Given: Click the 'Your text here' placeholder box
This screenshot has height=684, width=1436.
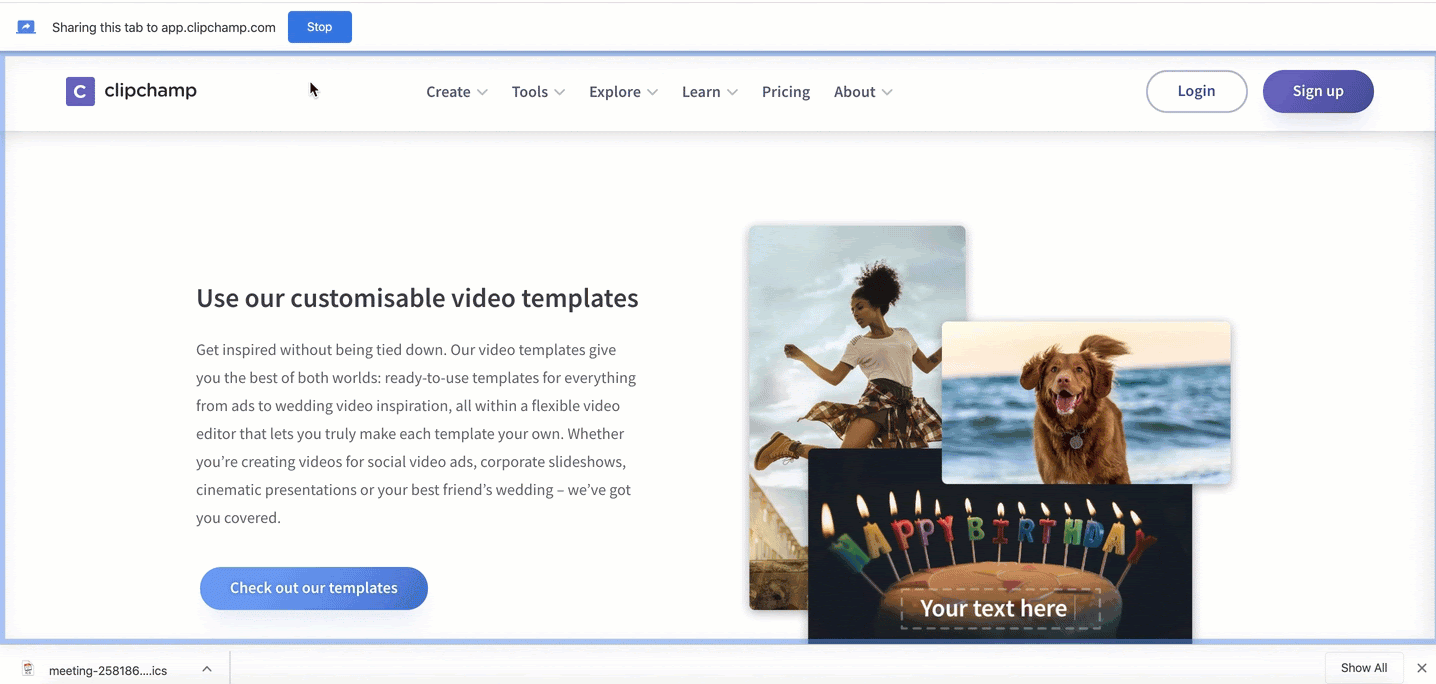Looking at the screenshot, I should (1000, 608).
